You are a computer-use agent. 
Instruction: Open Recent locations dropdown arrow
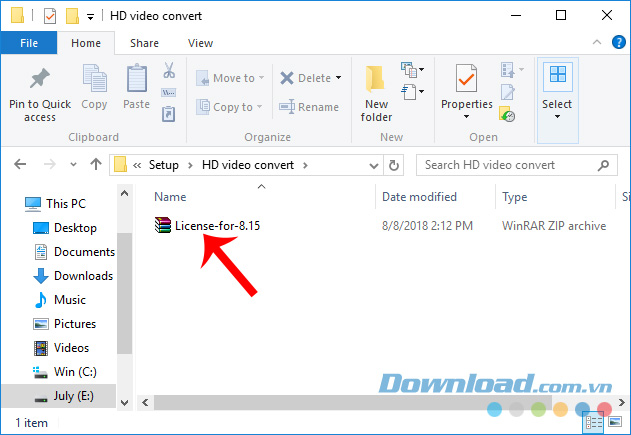click(x=73, y=165)
